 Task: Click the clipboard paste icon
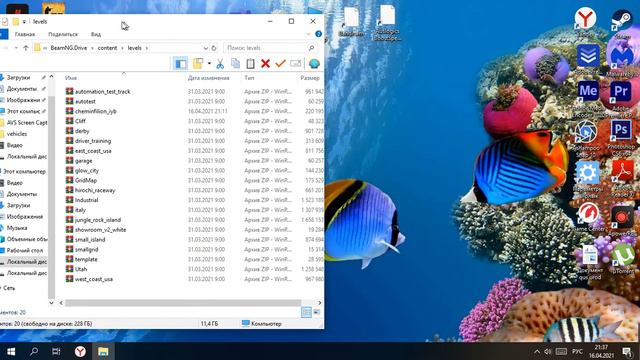point(250,64)
